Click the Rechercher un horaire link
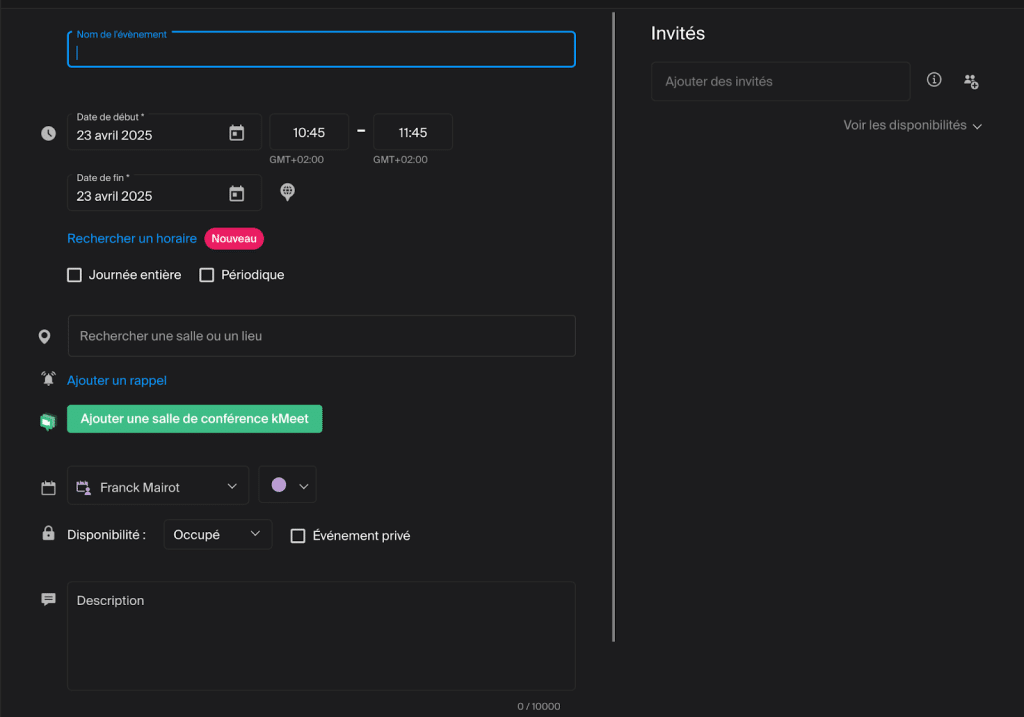This screenshot has width=1024, height=717. click(x=132, y=239)
